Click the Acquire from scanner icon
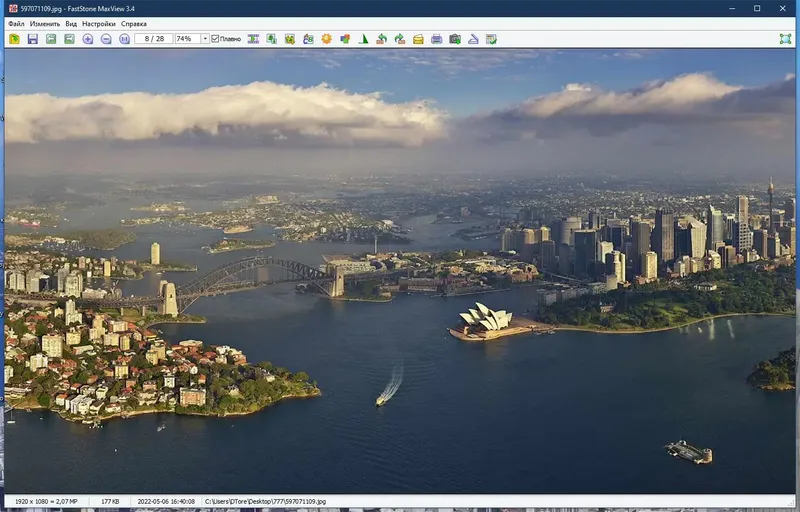 473,39
